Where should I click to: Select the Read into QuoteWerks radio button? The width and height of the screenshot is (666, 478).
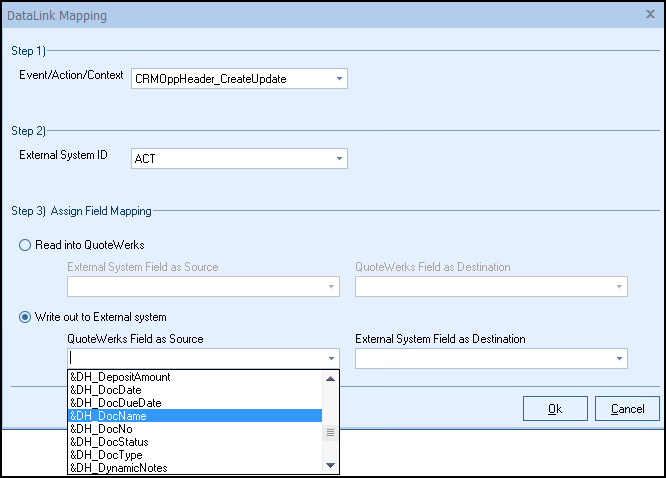(x=26, y=246)
